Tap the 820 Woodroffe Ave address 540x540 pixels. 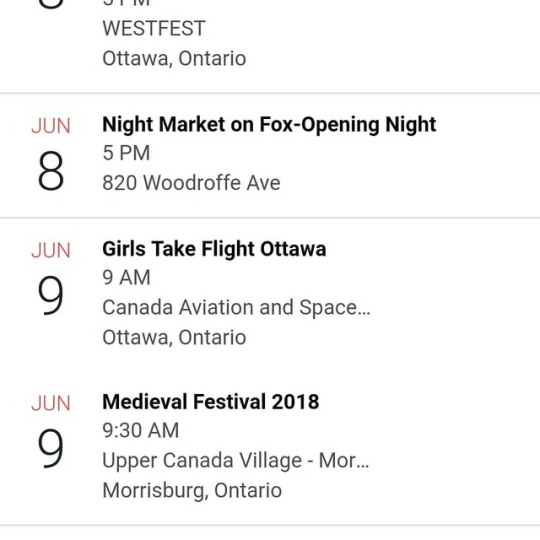point(191,183)
